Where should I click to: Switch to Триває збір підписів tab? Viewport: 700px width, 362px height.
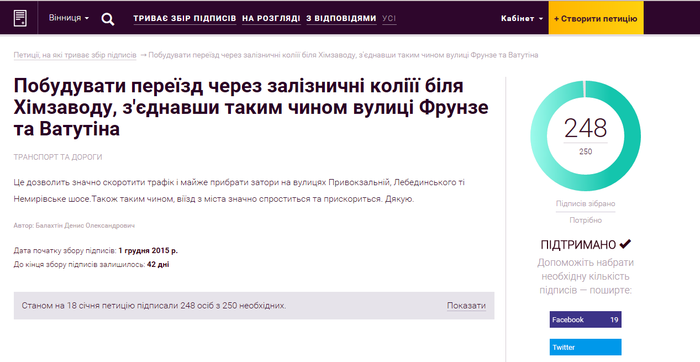(x=185, y=19)
